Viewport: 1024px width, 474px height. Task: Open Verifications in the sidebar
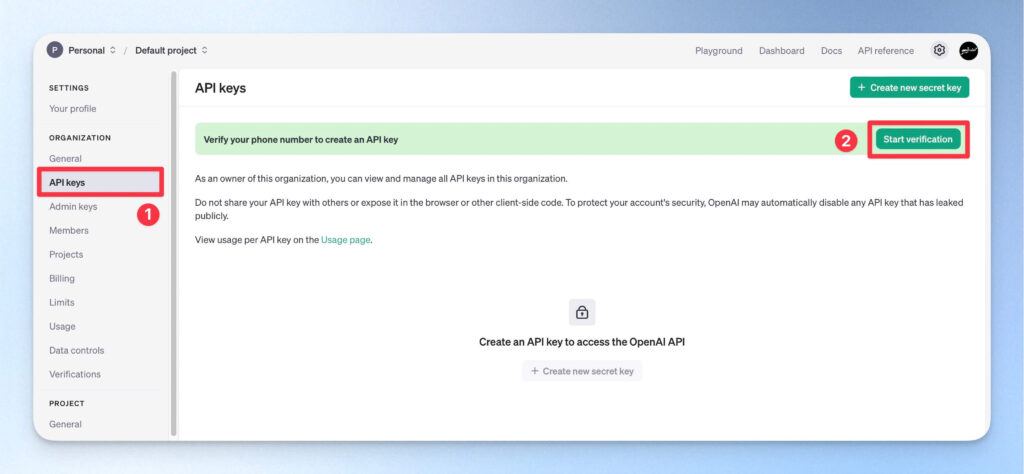pos(75,374)
